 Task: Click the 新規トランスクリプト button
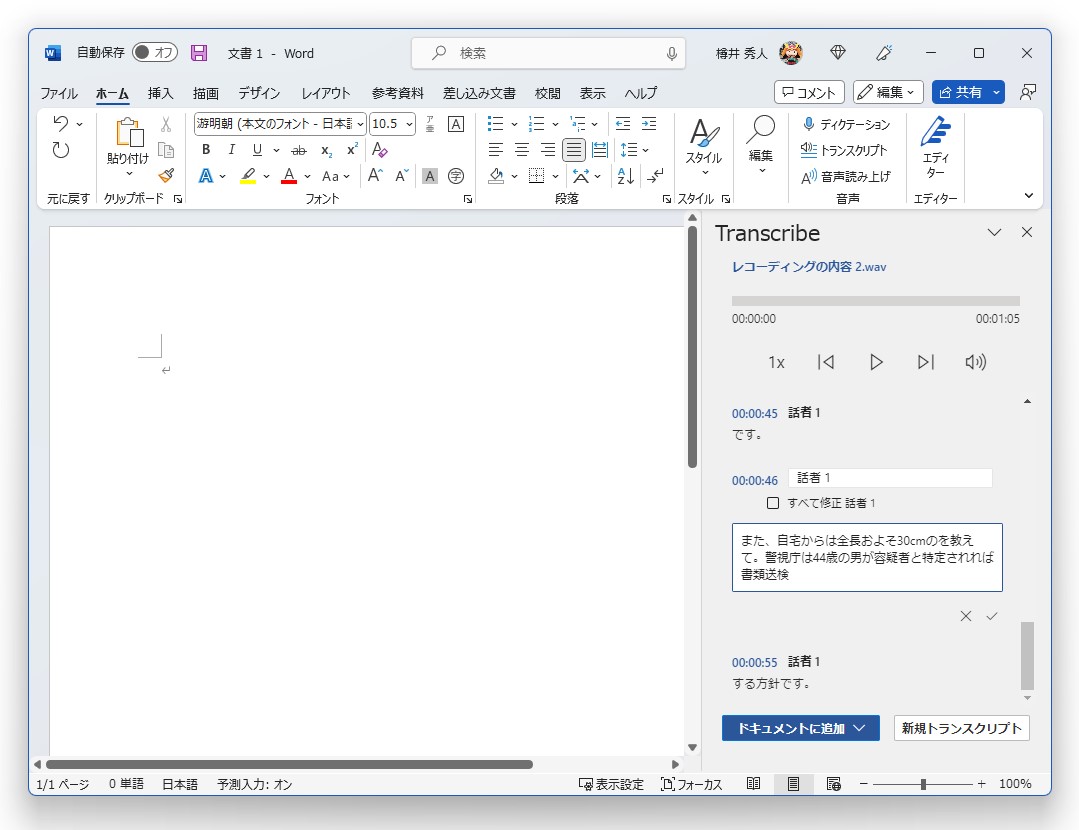[960, 728]
